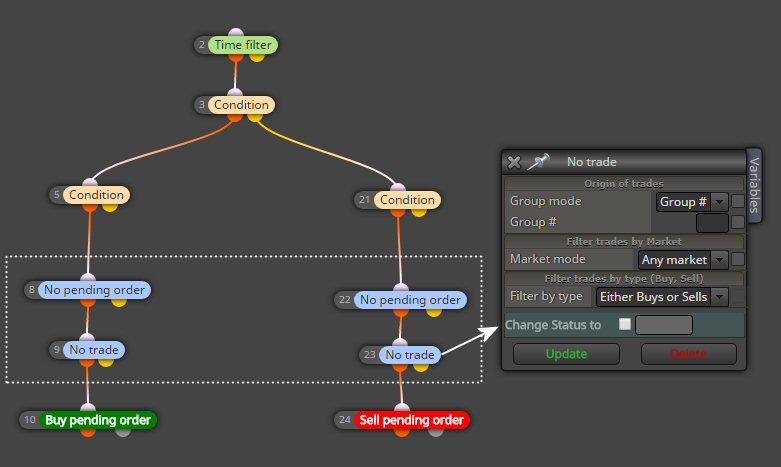781x467 pixels.
Task: Toggle the checkbox next to Group mode
Action: [x=738, y=201]
